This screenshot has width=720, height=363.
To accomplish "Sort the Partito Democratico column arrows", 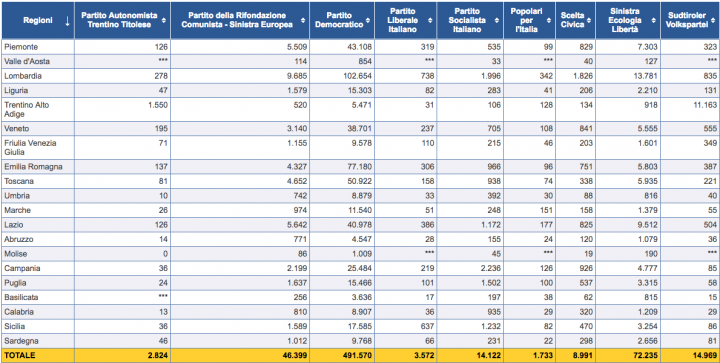I will pos(368,21).
